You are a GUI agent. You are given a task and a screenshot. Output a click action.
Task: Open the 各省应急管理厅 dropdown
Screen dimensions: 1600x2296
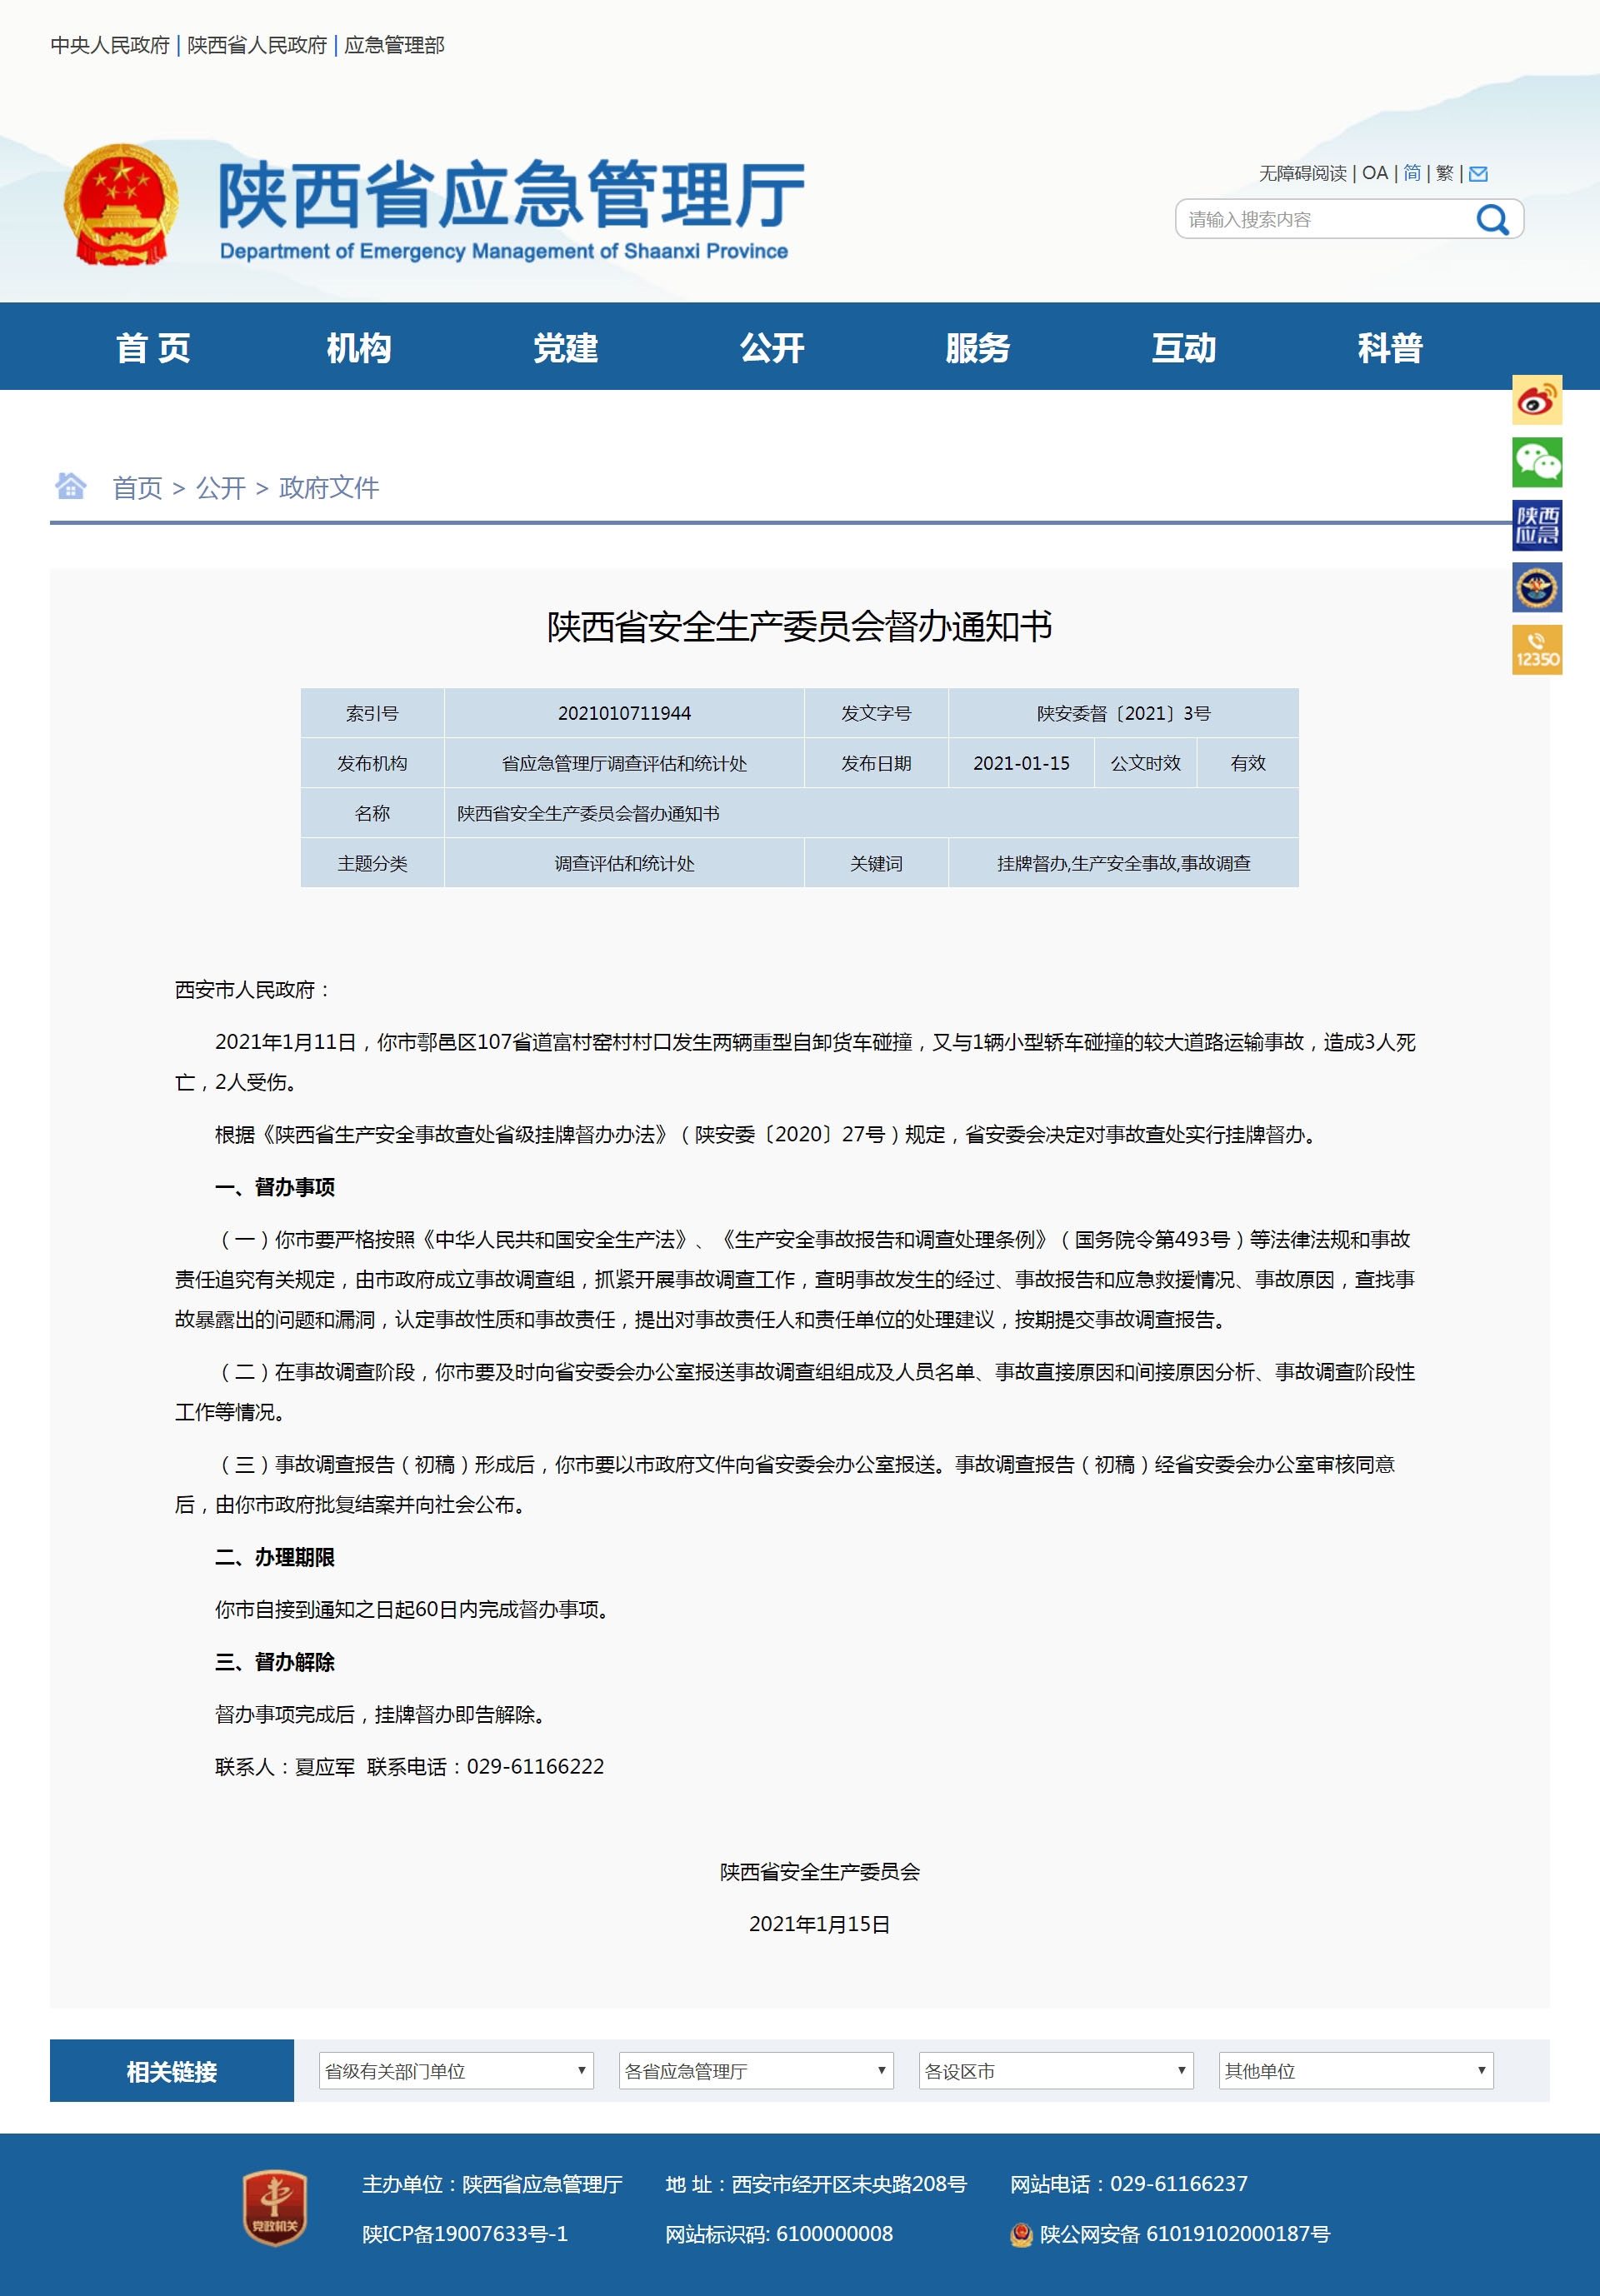click(x=756, y=2070)
